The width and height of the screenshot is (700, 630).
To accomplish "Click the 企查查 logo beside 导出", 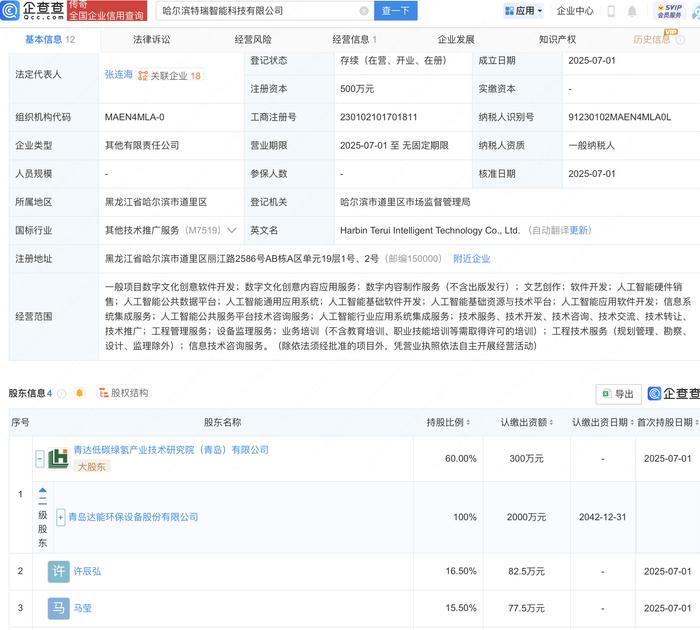I will [x=673, y=393].
